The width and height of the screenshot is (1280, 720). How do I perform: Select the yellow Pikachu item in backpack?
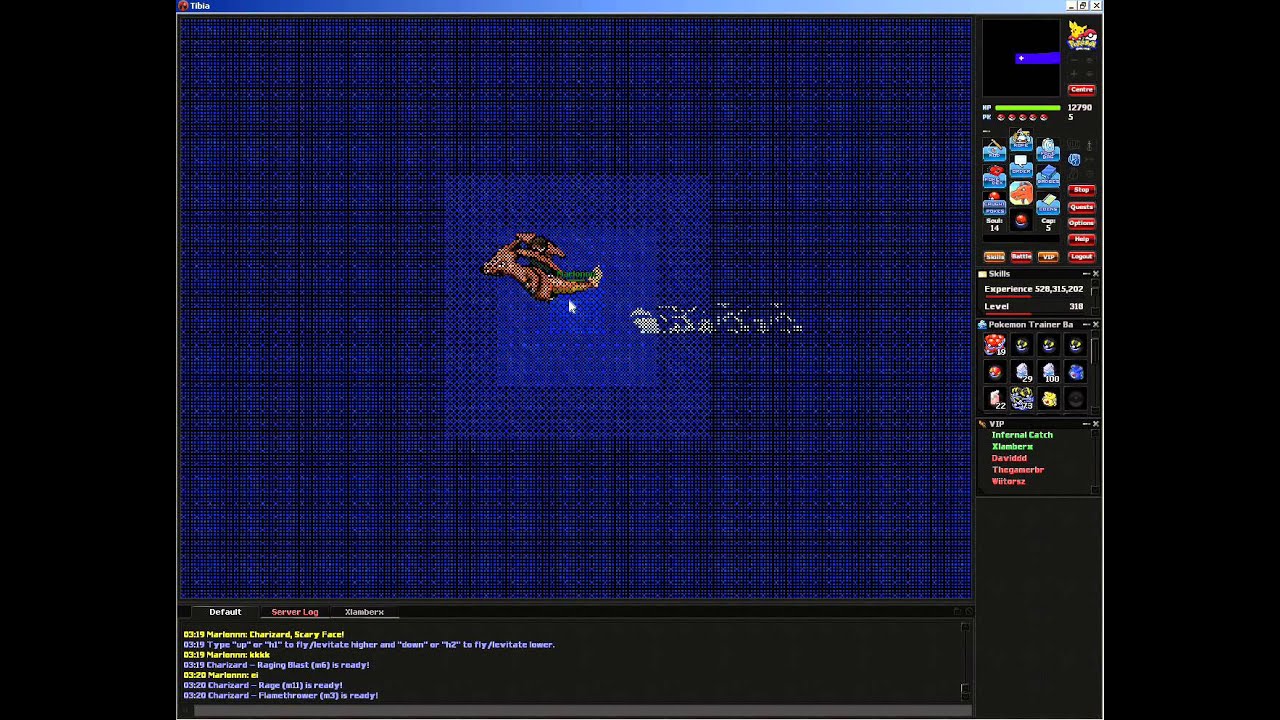(1050, 398)
